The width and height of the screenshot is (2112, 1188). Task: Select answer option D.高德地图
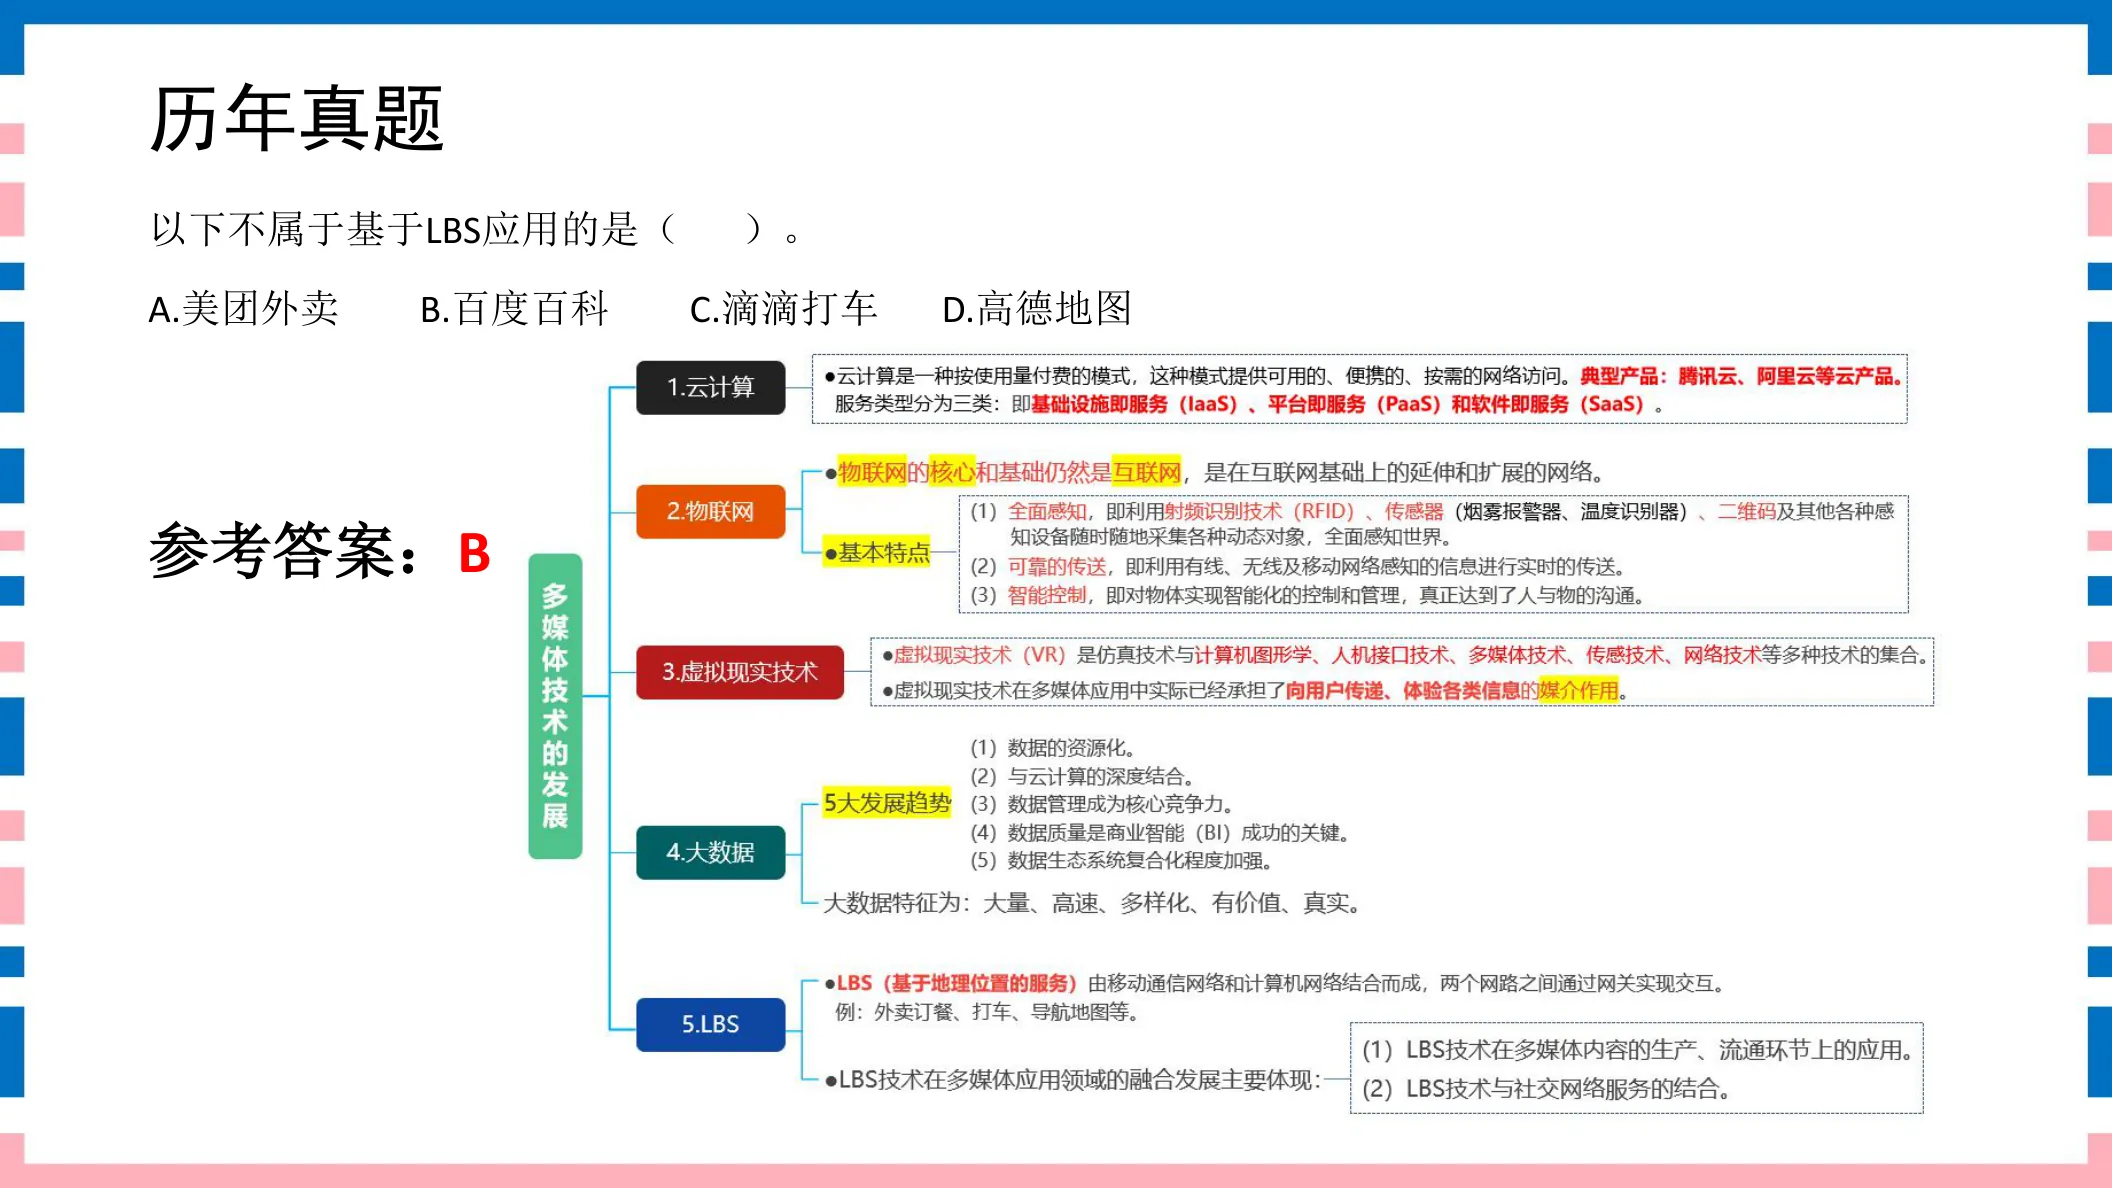point(1037,309)
